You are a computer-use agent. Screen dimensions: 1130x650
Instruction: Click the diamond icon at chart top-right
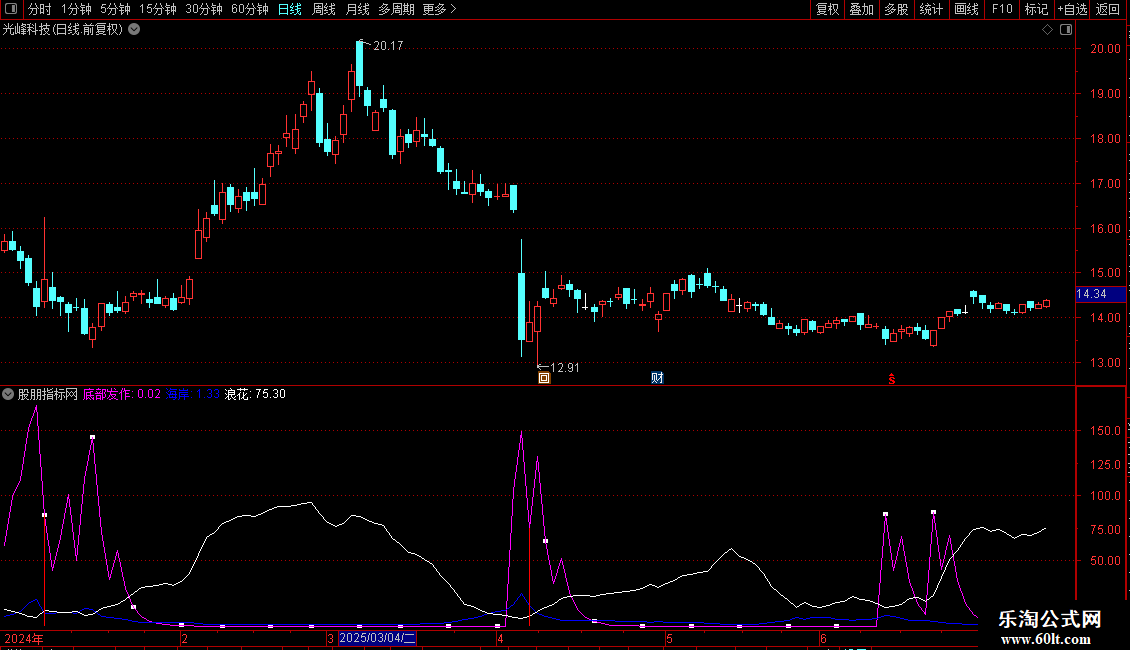point(1047,30)
